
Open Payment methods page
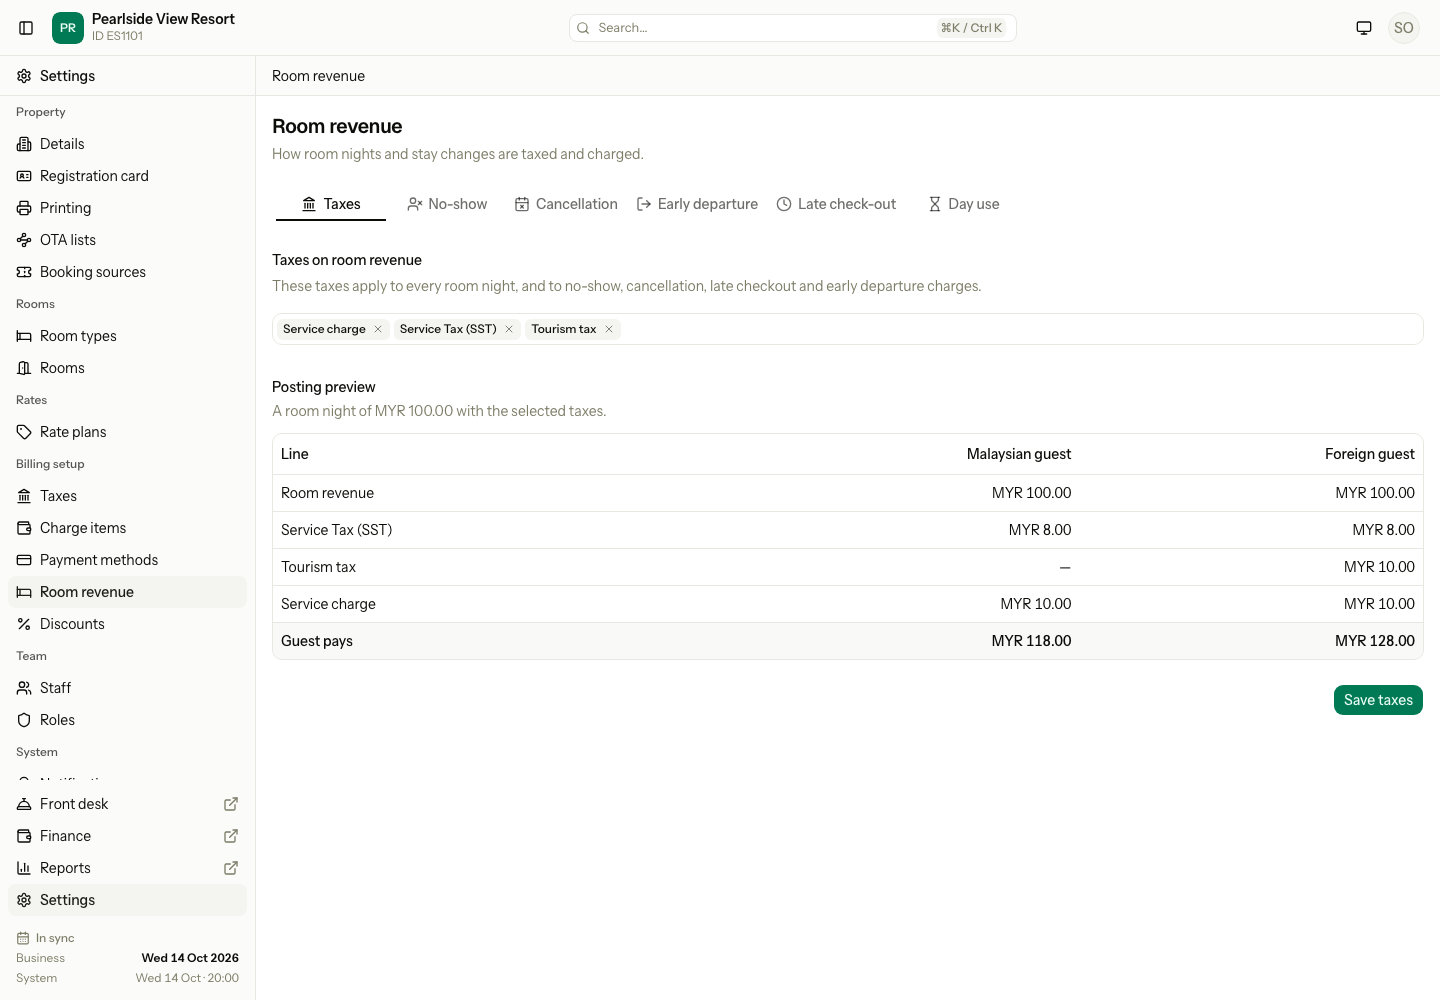pyautogui.click(x=128, y=560)
